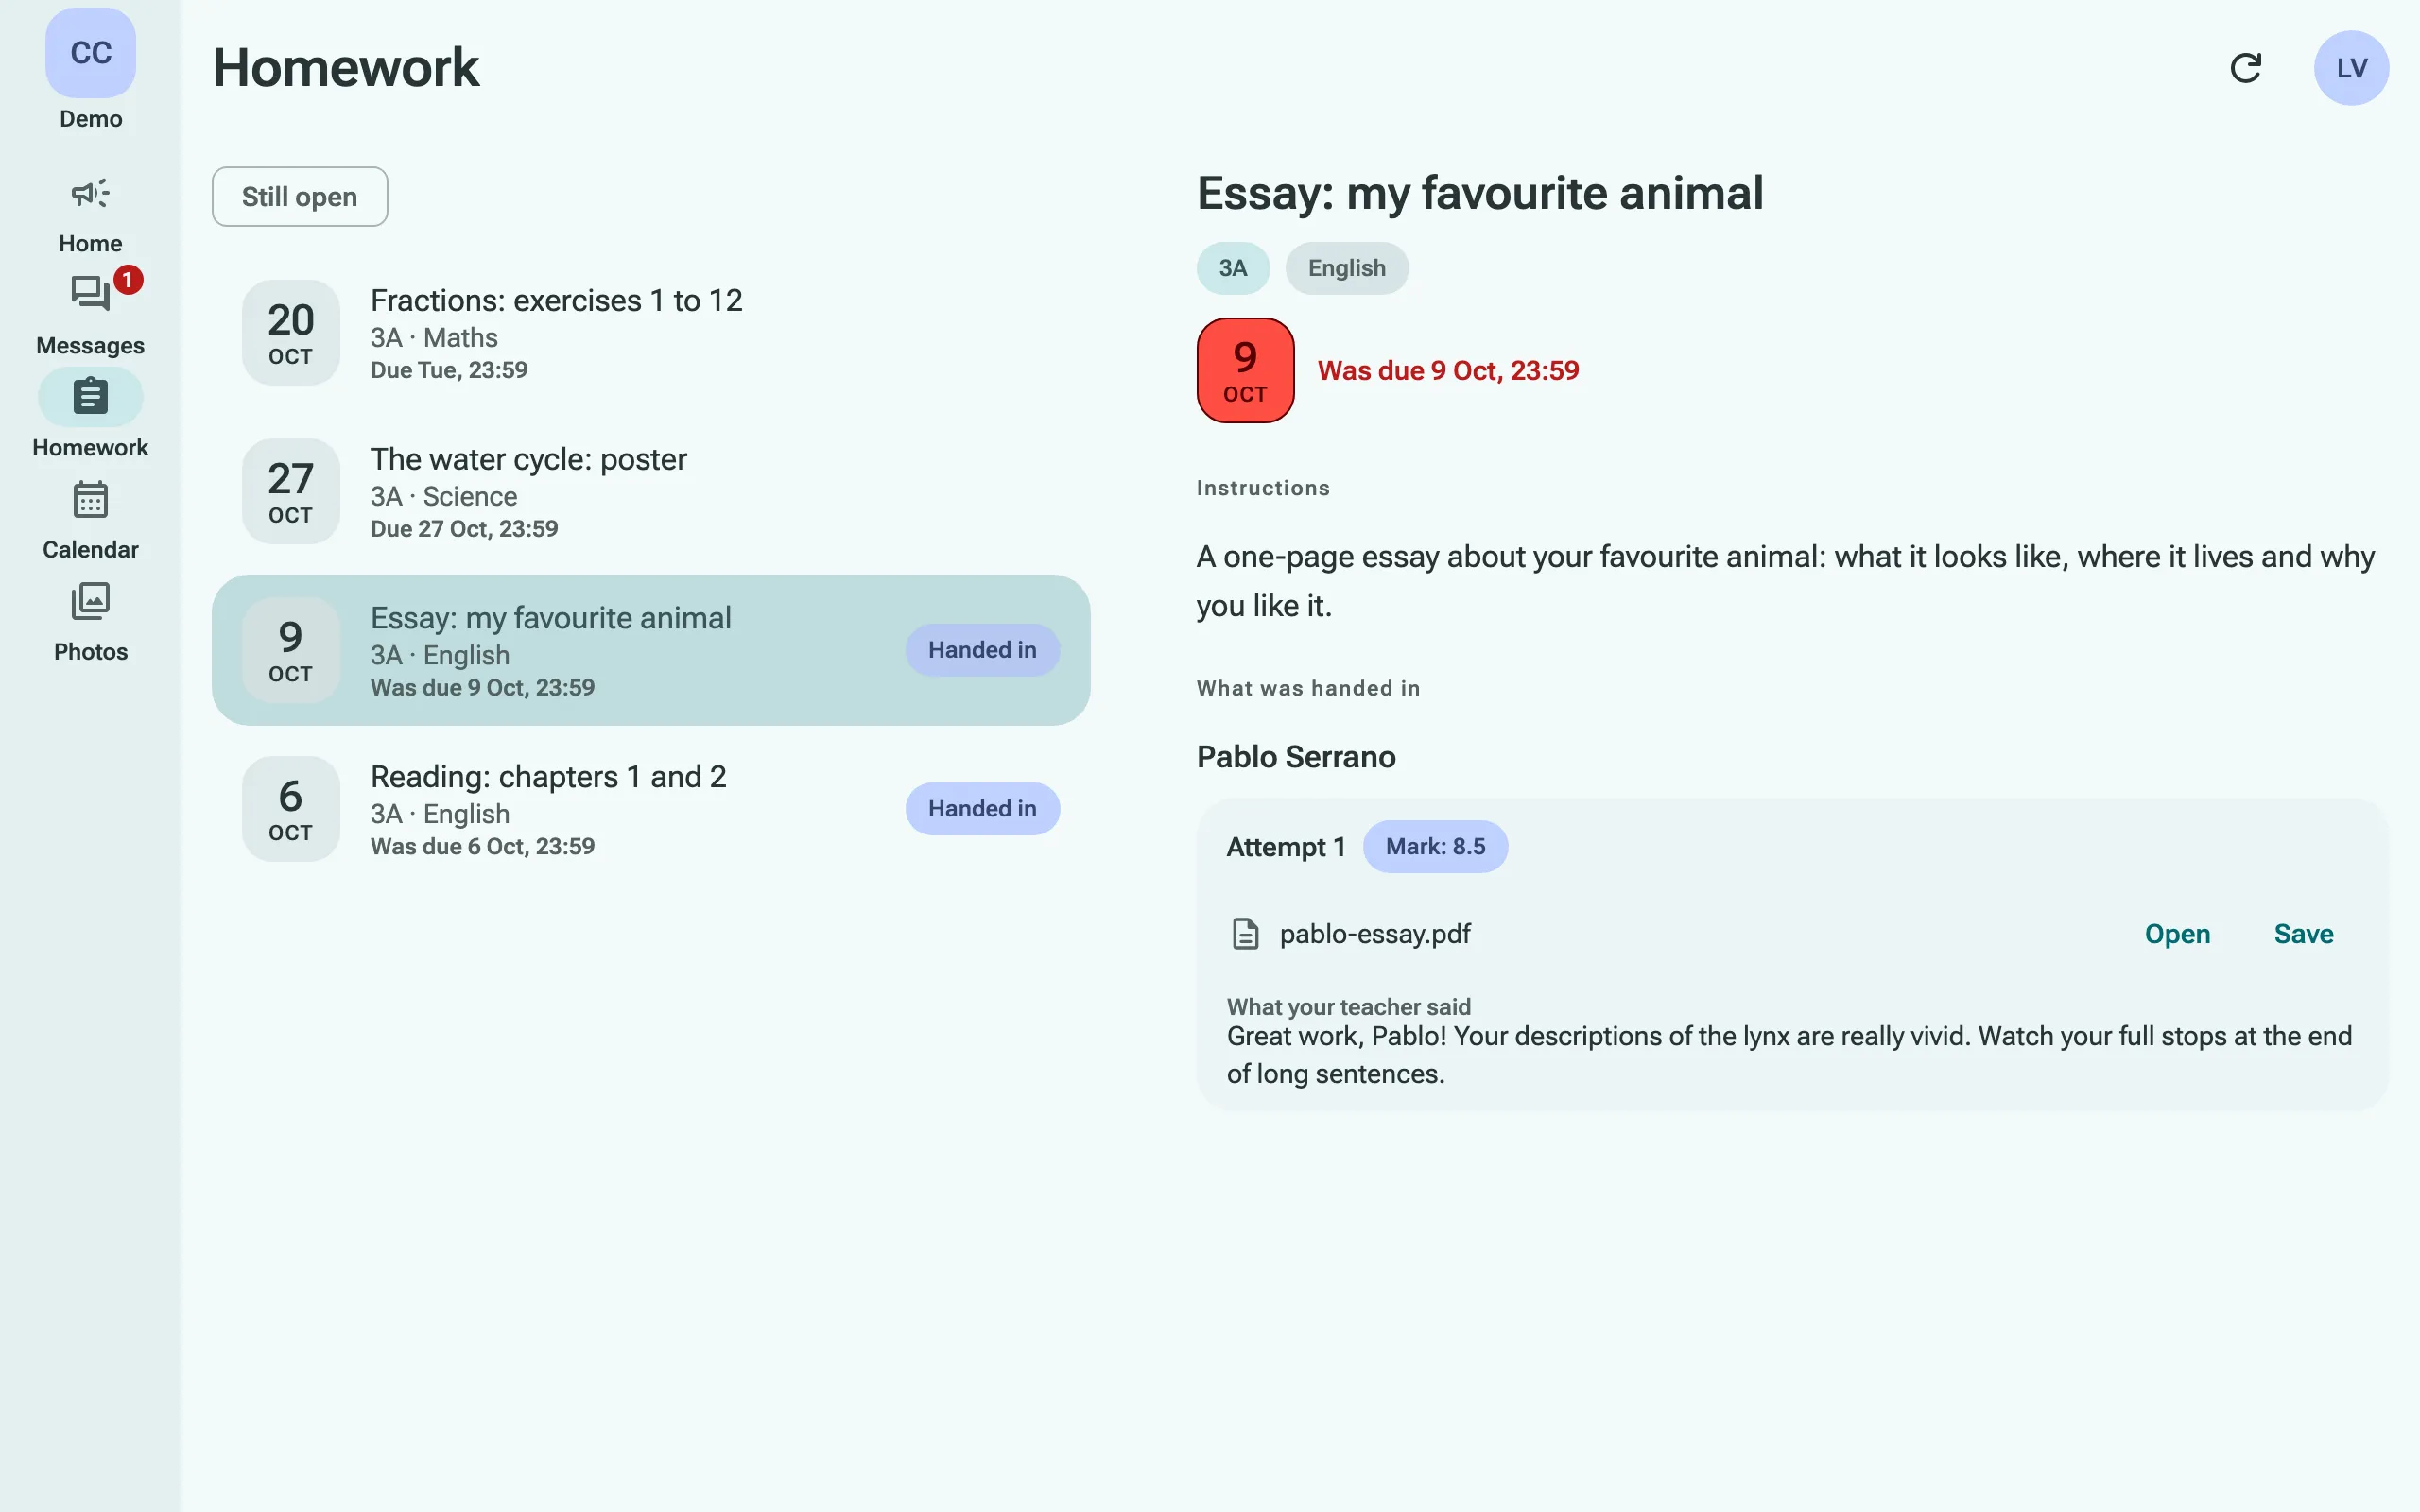This screenshot has height=1512, width=2420.
Task: Select the Homework clipboard icon
Action: tap(90, 397)
